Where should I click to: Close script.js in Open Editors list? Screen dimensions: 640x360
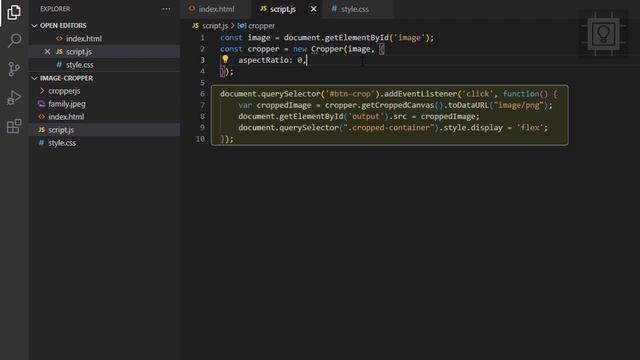point(47,52)
